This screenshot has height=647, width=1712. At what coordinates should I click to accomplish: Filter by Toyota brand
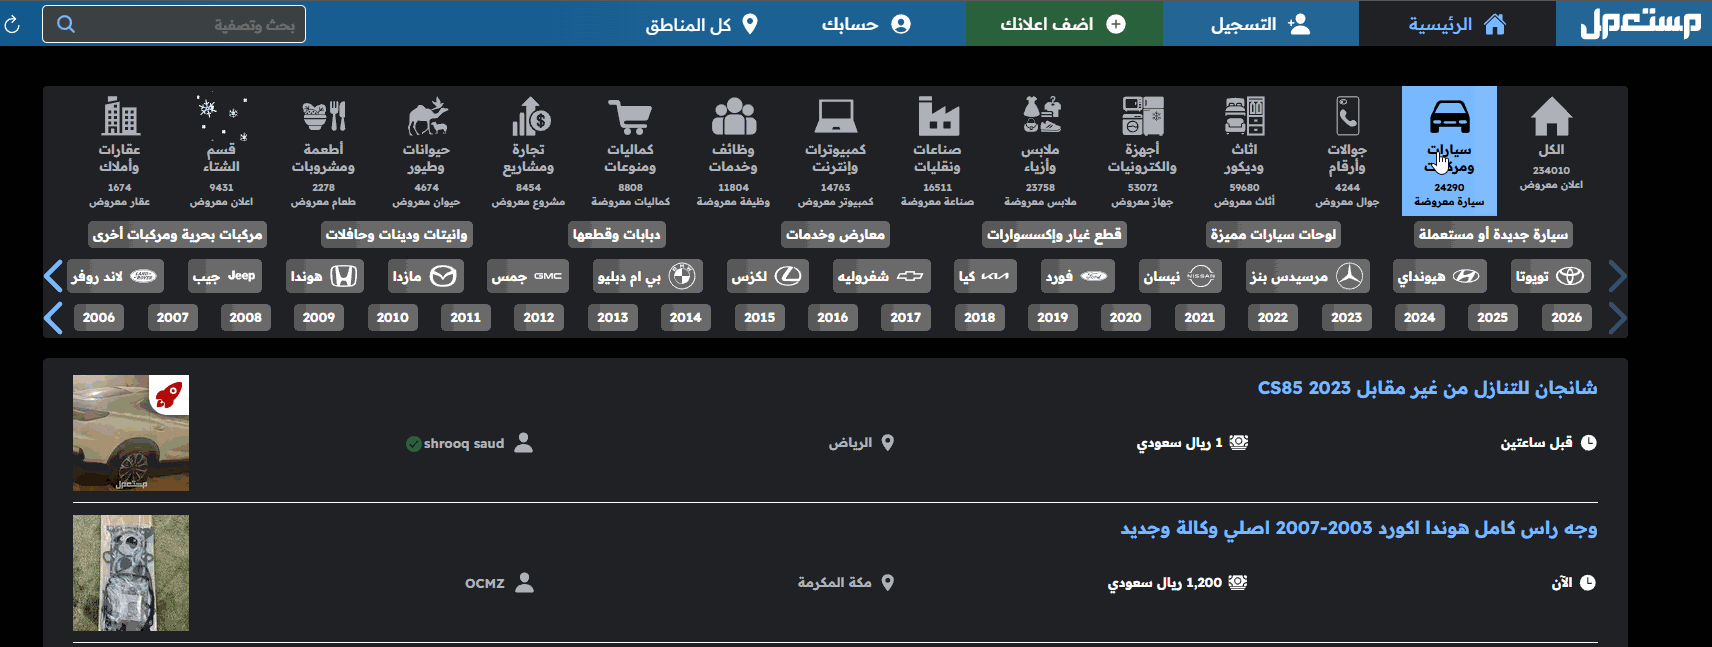pyautogui.click(x=1549, y=277)
